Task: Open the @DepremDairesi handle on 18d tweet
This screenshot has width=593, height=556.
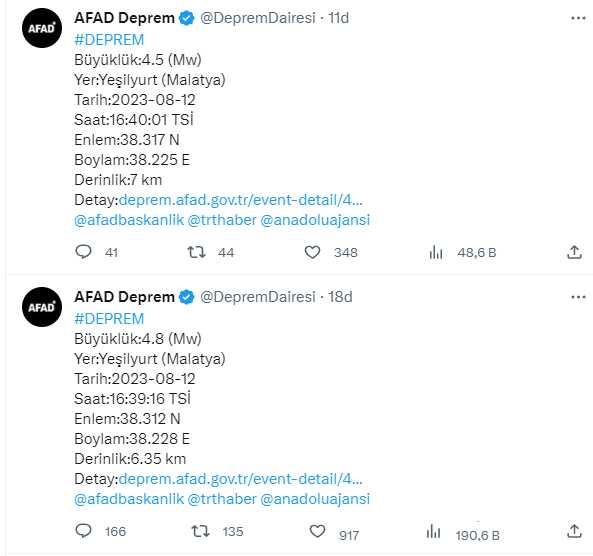Action: [258, 297]
